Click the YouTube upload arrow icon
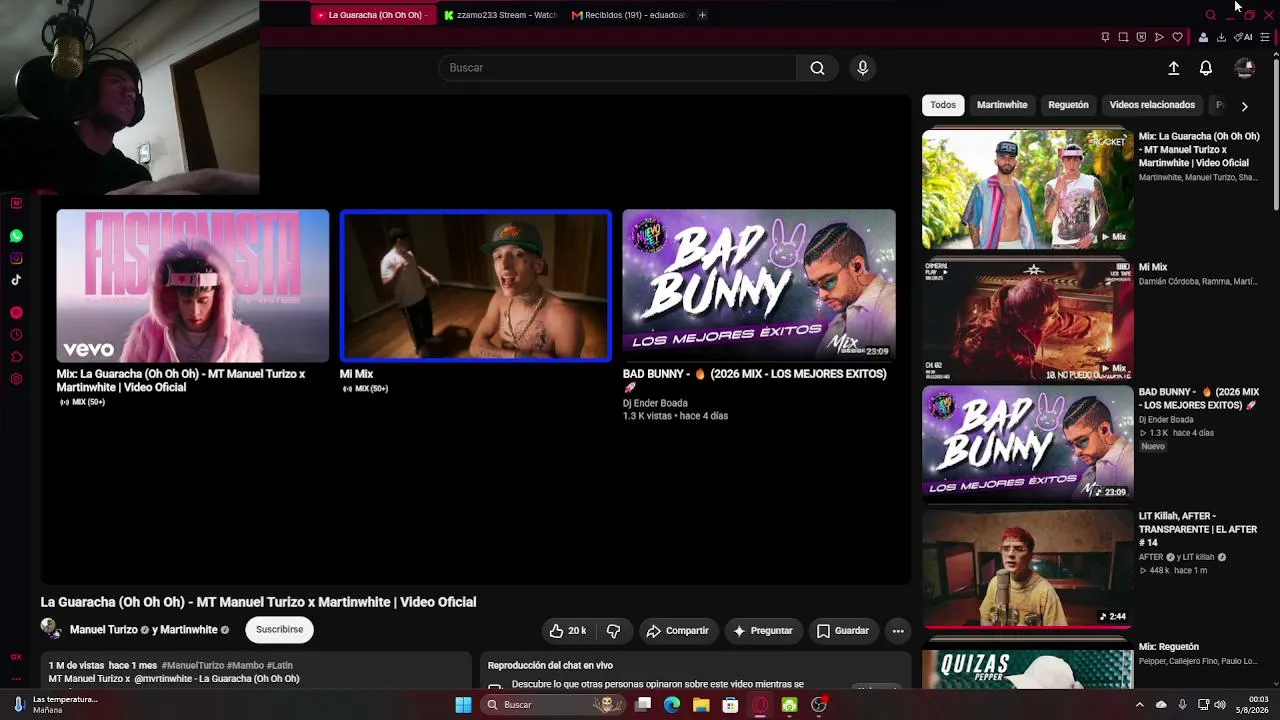The image size is (1280, 720). pyautogui.click(x=1174, y=68)
